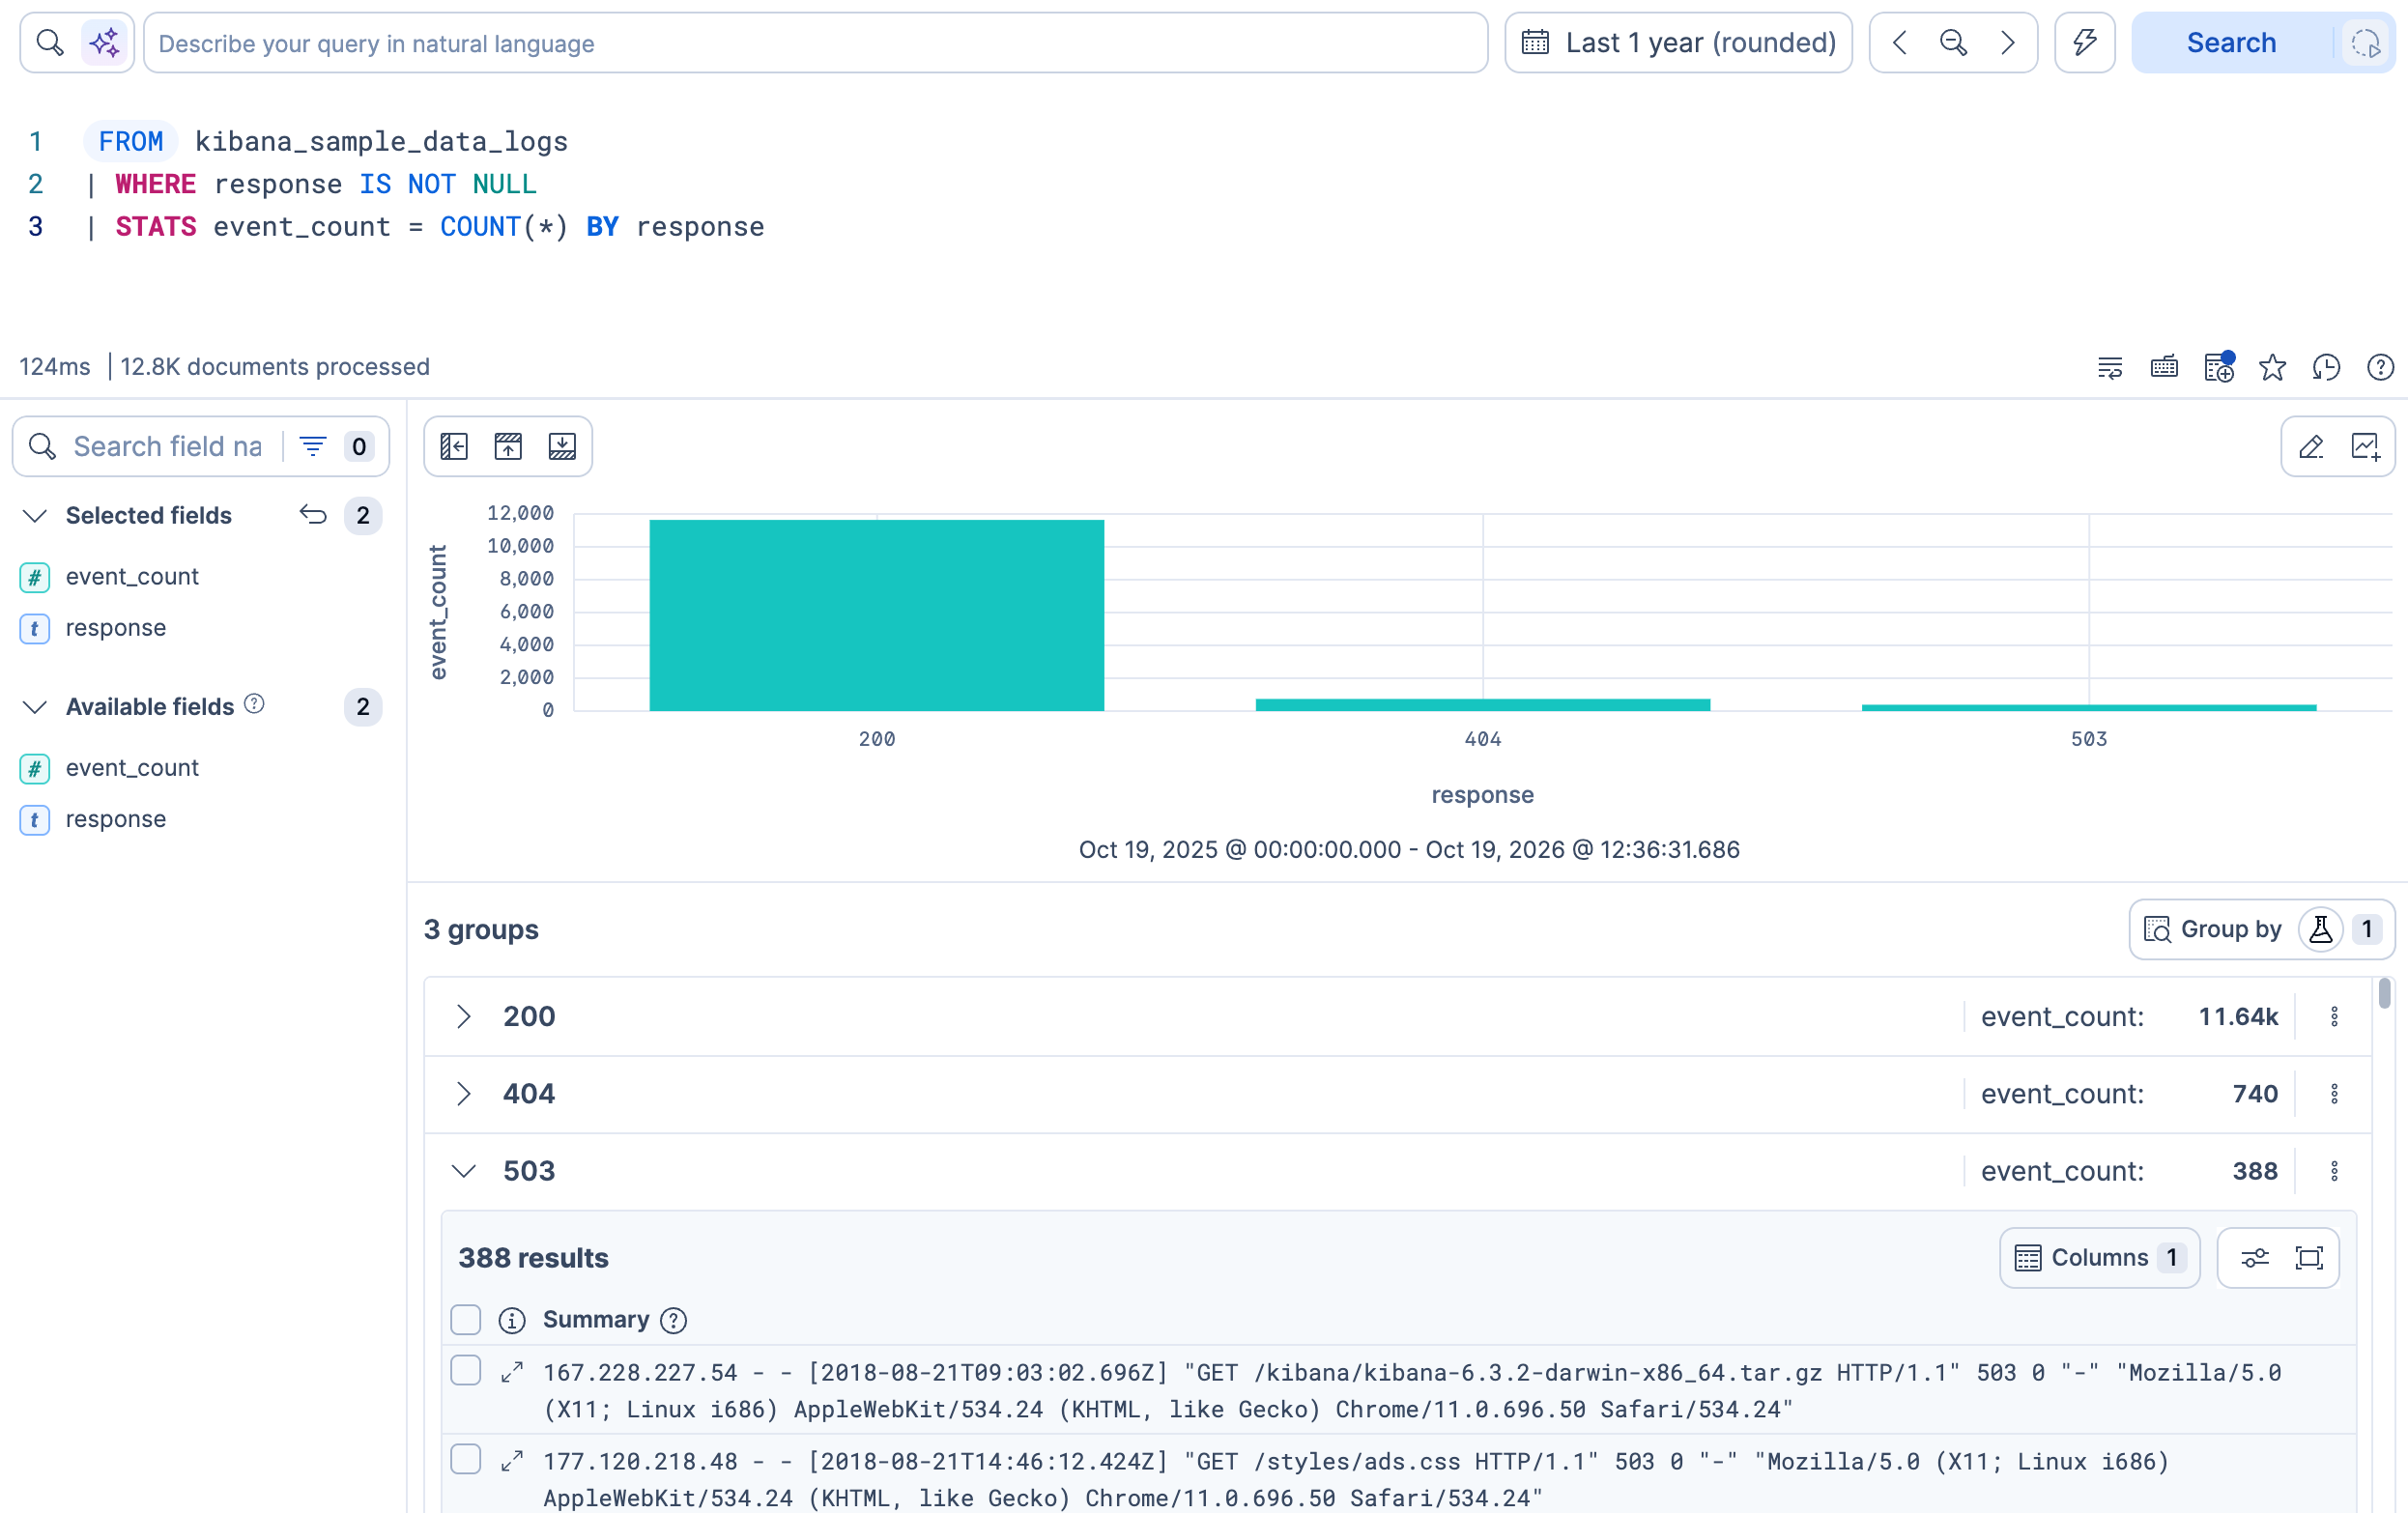Click the lightning bolt quick action icon

coord(2084,43)
